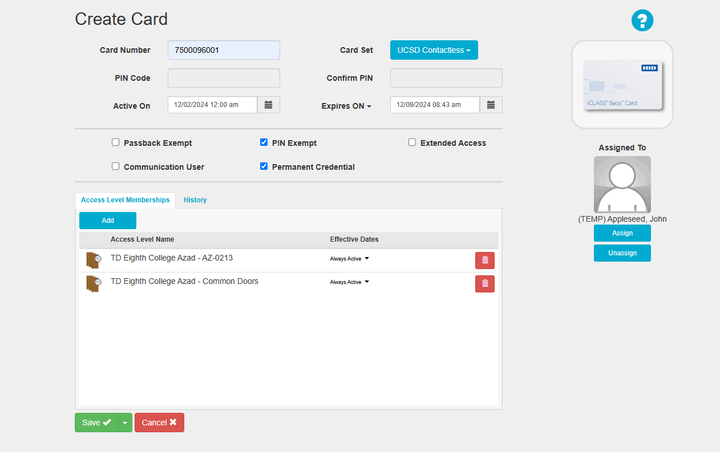Click the name (TEMP) Appleseed, John

622,219
